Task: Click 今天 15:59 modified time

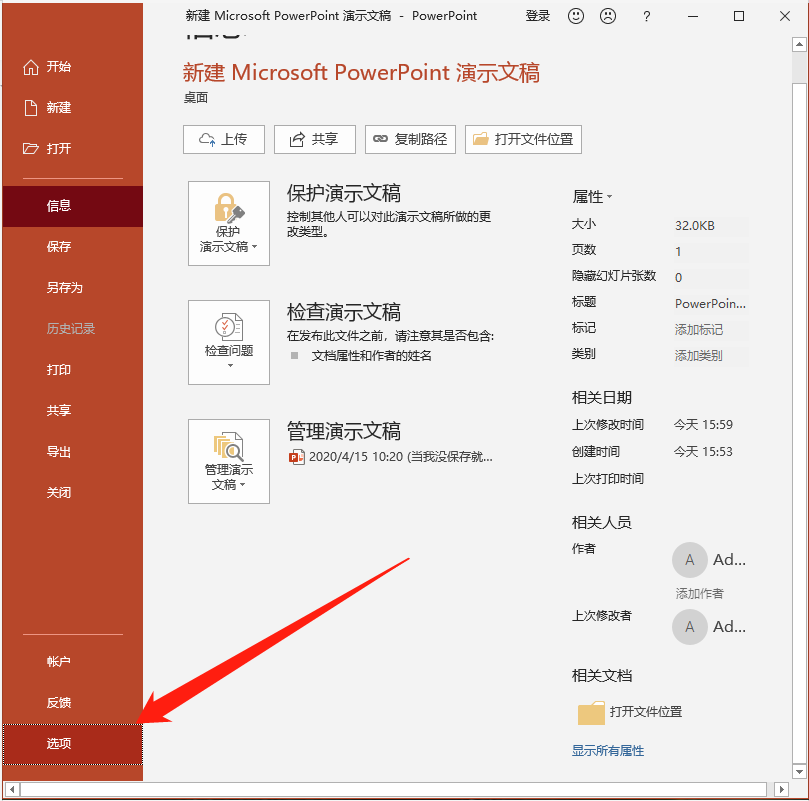Action: [x=703, y=425]
